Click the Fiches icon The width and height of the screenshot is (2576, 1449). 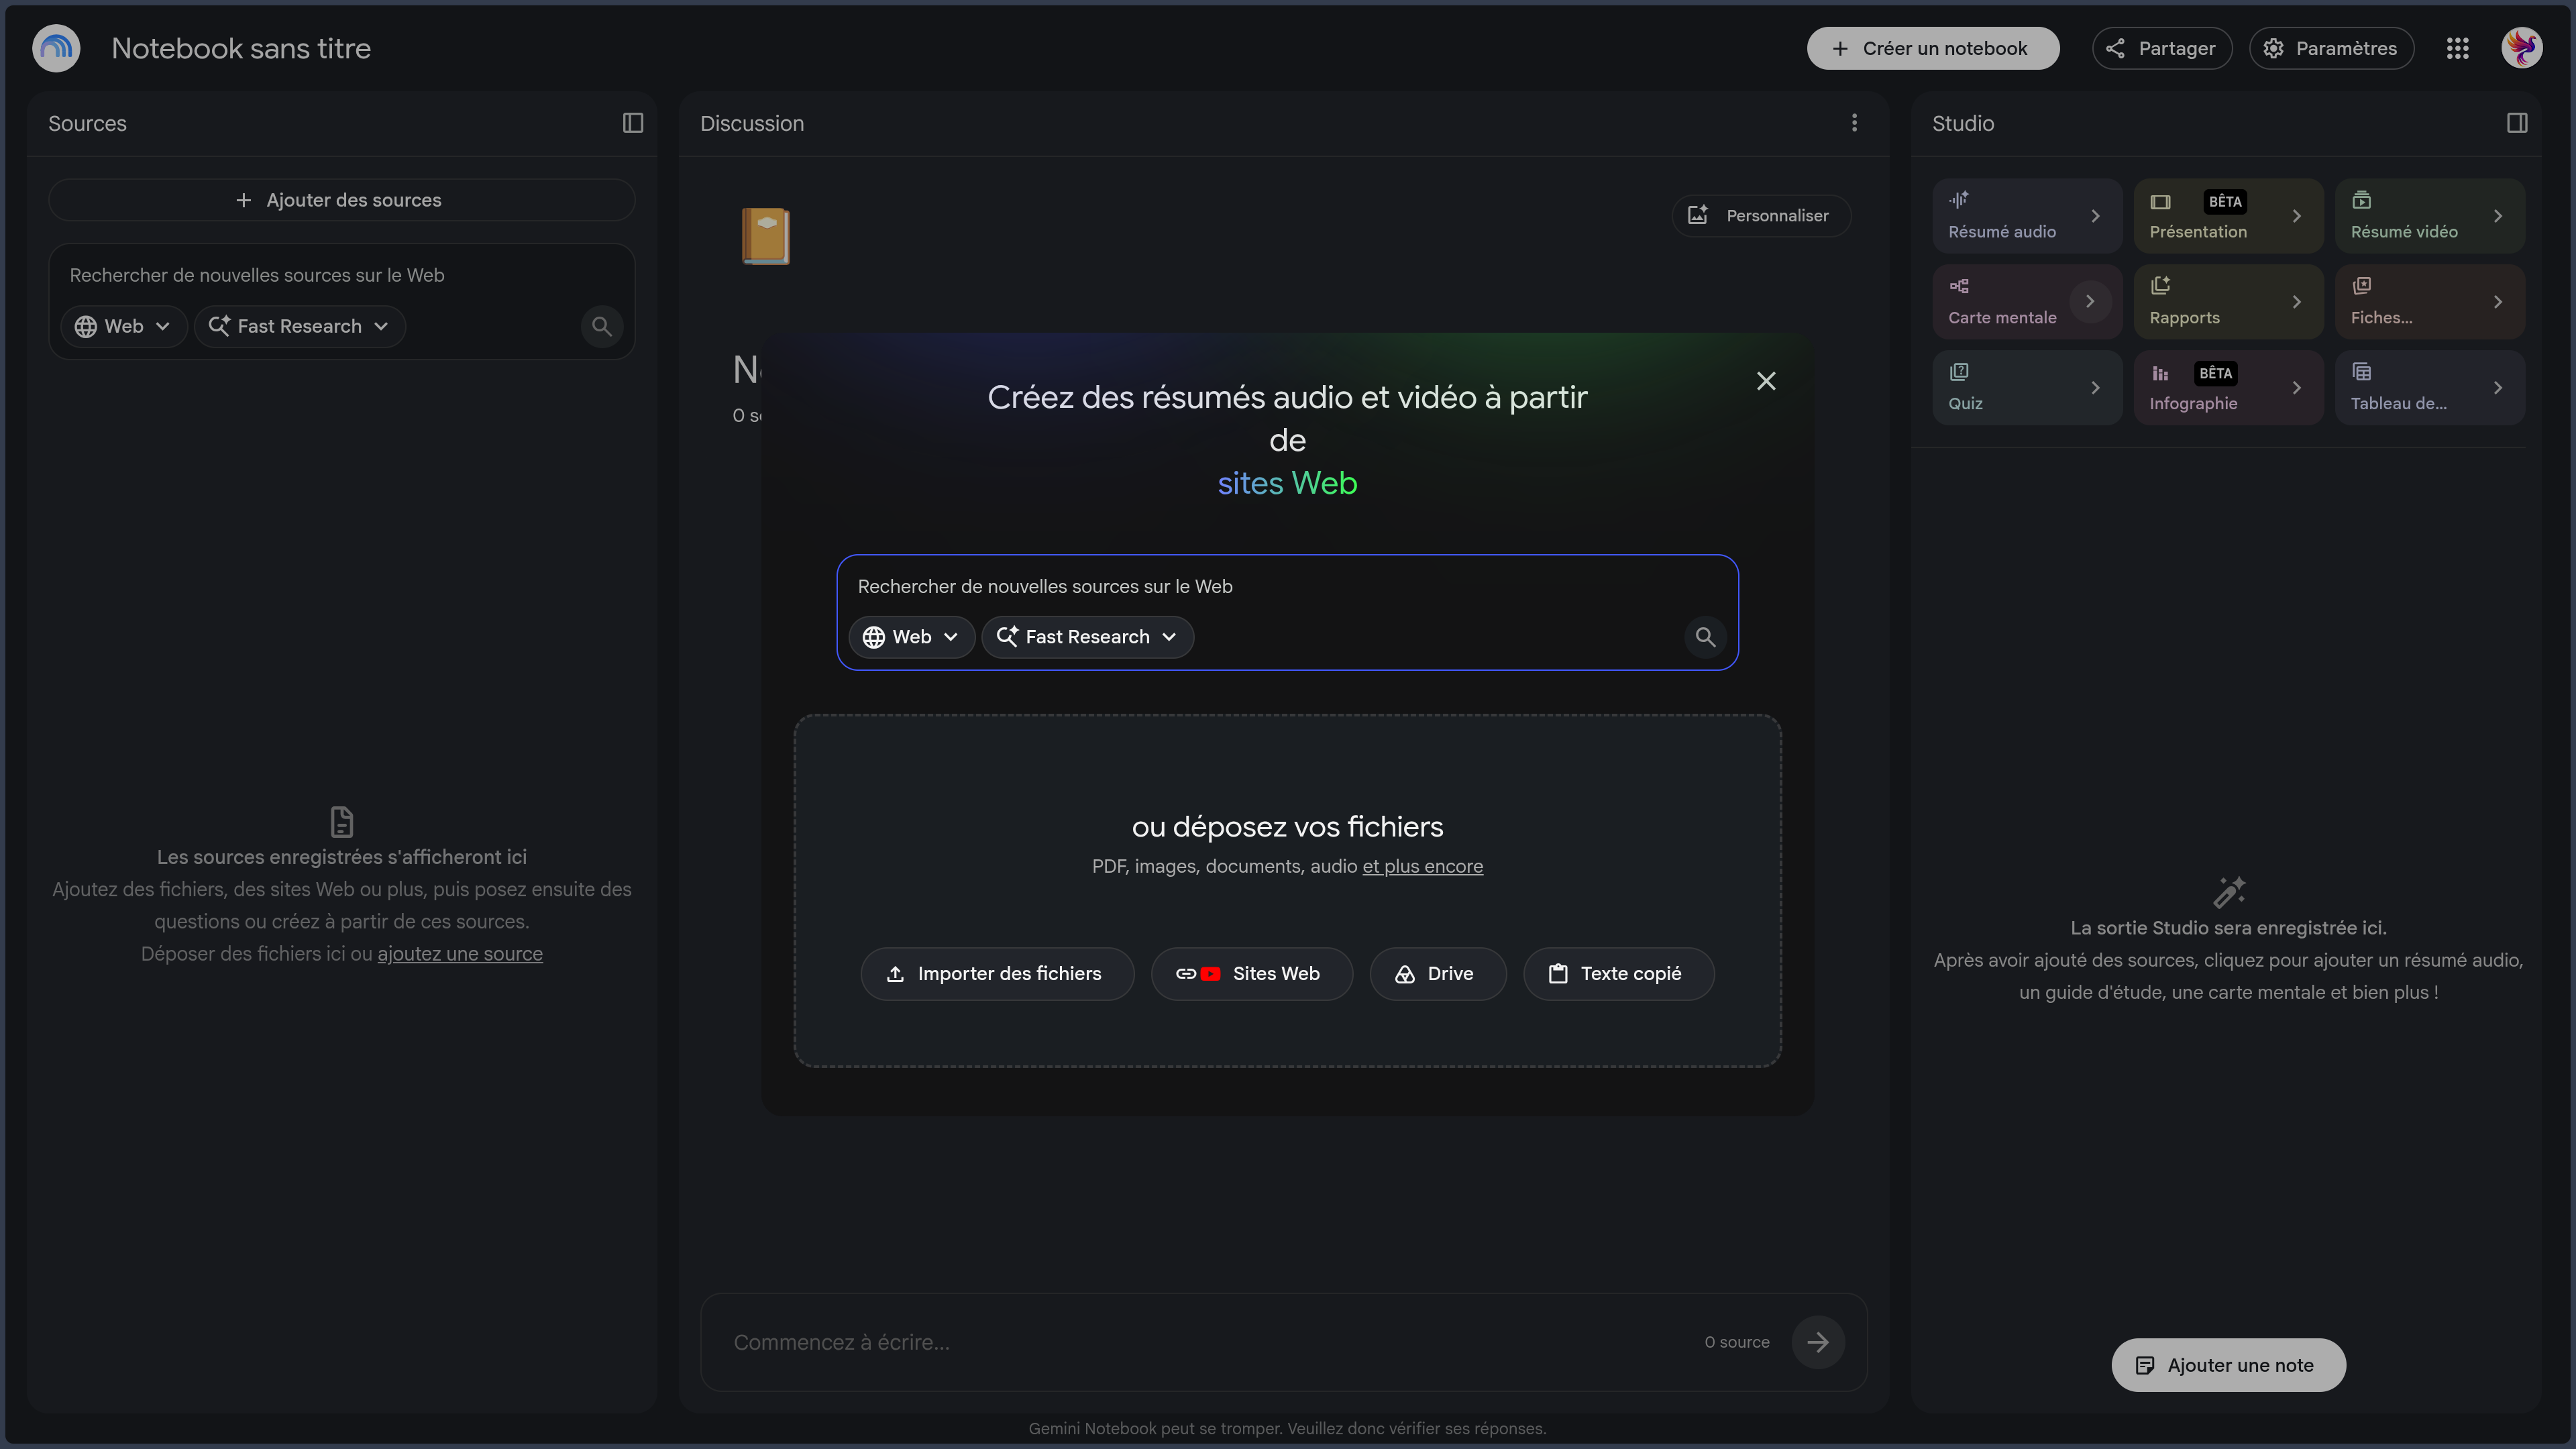click(2362, 286)
